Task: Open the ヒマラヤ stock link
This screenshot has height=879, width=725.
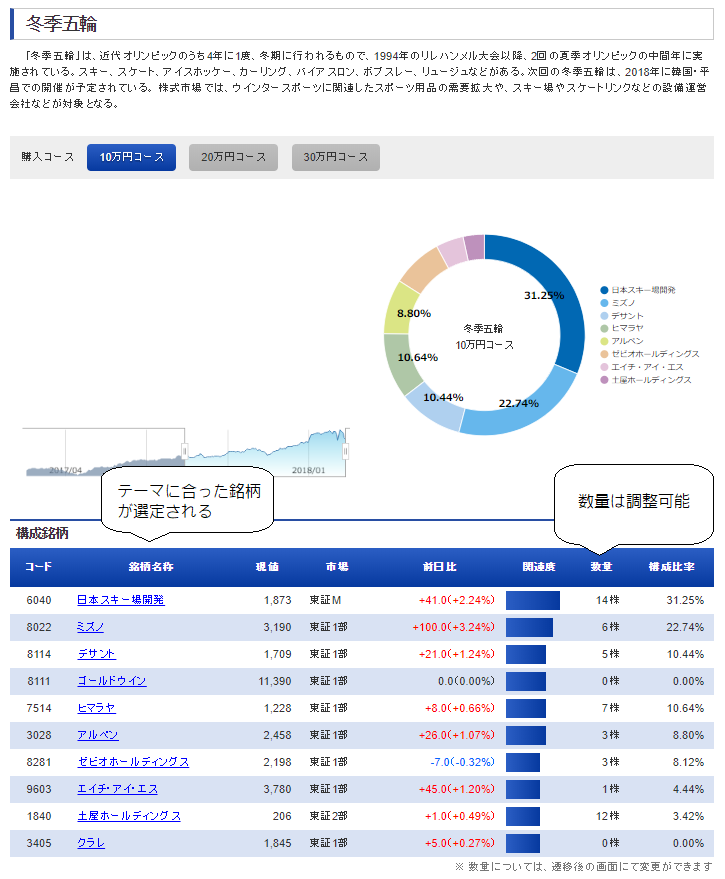Action: pyautogui.click(x=96, y=708)
